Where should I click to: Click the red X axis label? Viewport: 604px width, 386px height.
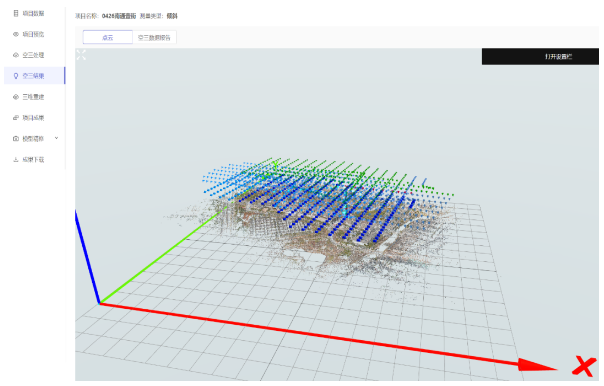pos(584,366)
